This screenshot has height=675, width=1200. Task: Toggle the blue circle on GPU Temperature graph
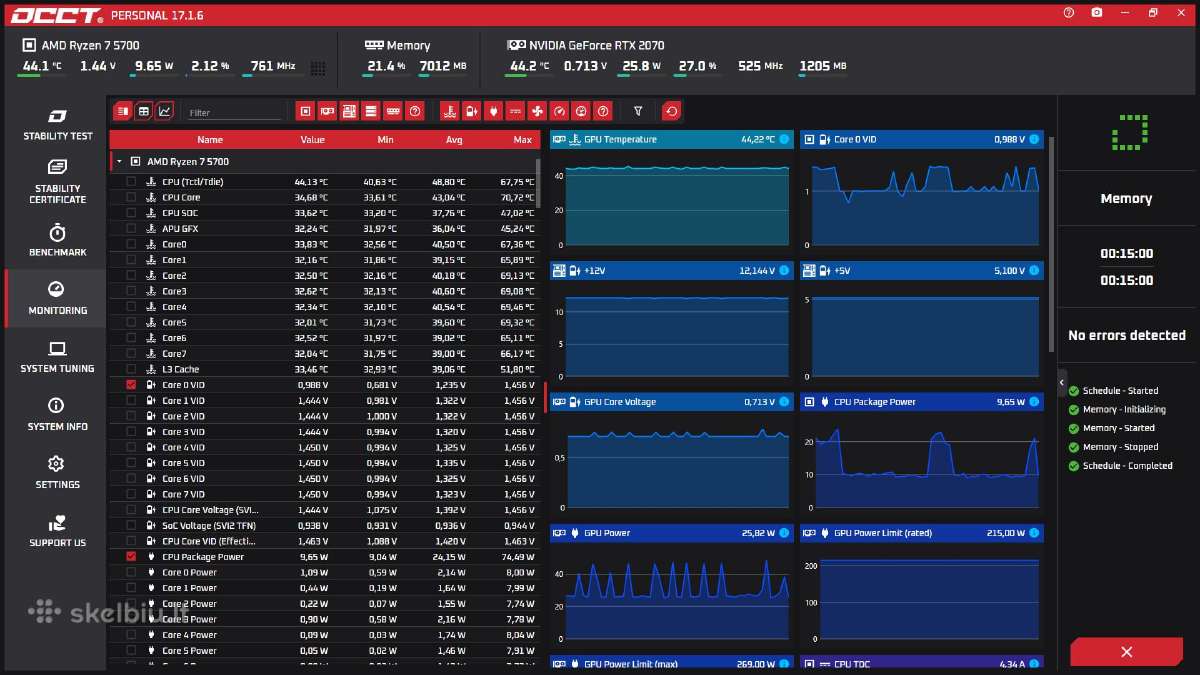(x=784, y=139)
